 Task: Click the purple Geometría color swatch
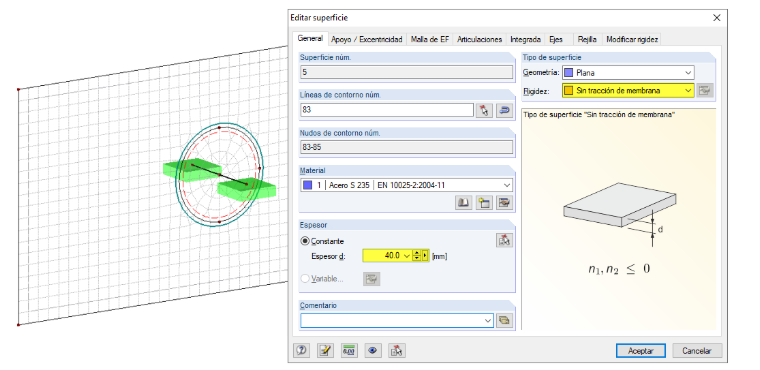point(569,73)
